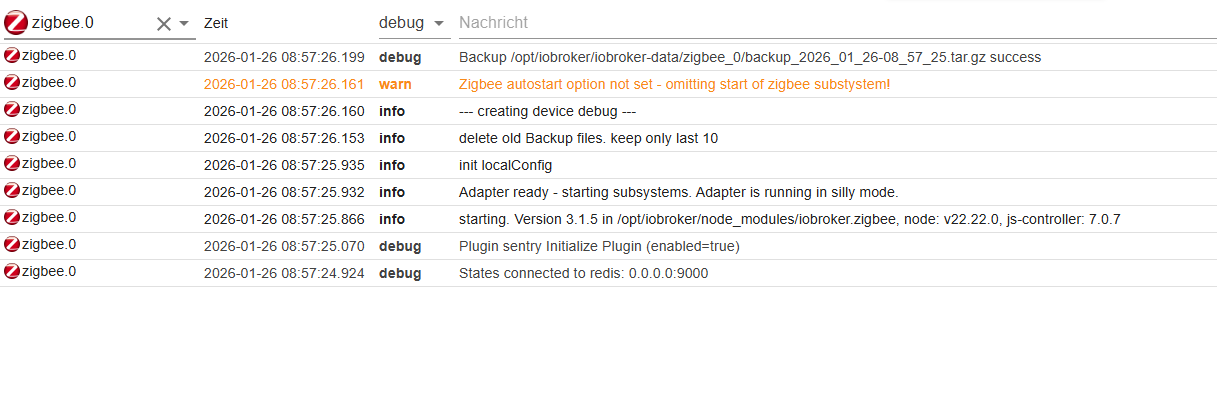Click Zigbee icon in 'starting. Version 3.1.5' row
Image resolution: width=1217 pixels, height=401 pixels.
pos(12,218)
